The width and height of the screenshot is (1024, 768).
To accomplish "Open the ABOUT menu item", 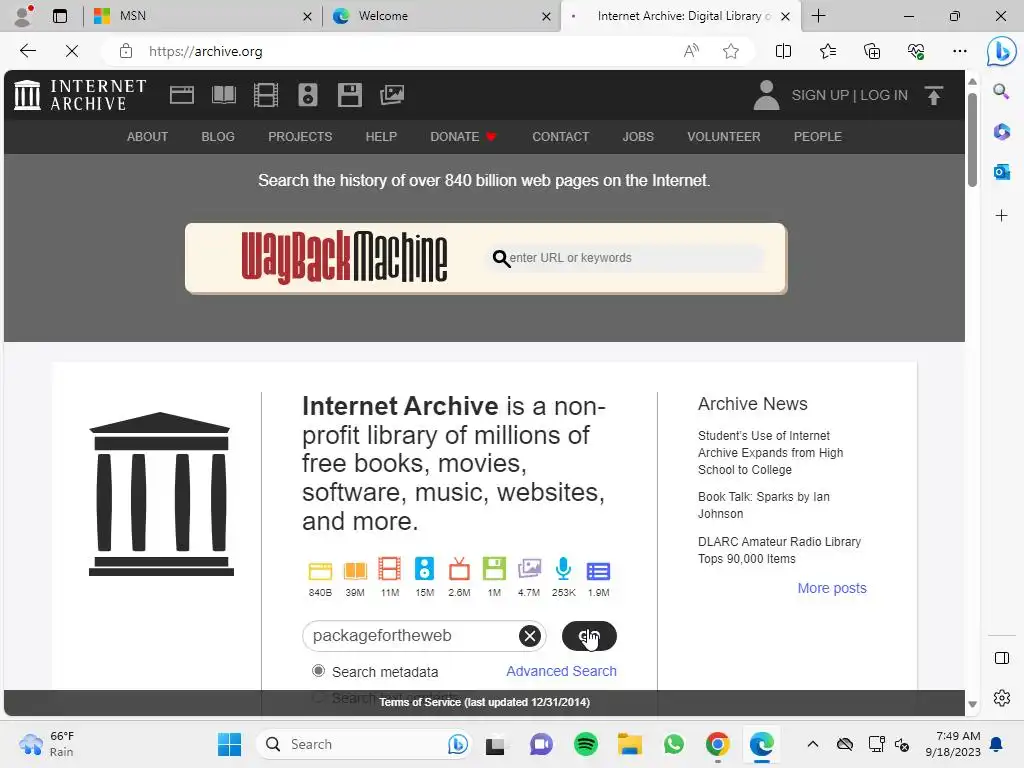I will pos(148,136).
